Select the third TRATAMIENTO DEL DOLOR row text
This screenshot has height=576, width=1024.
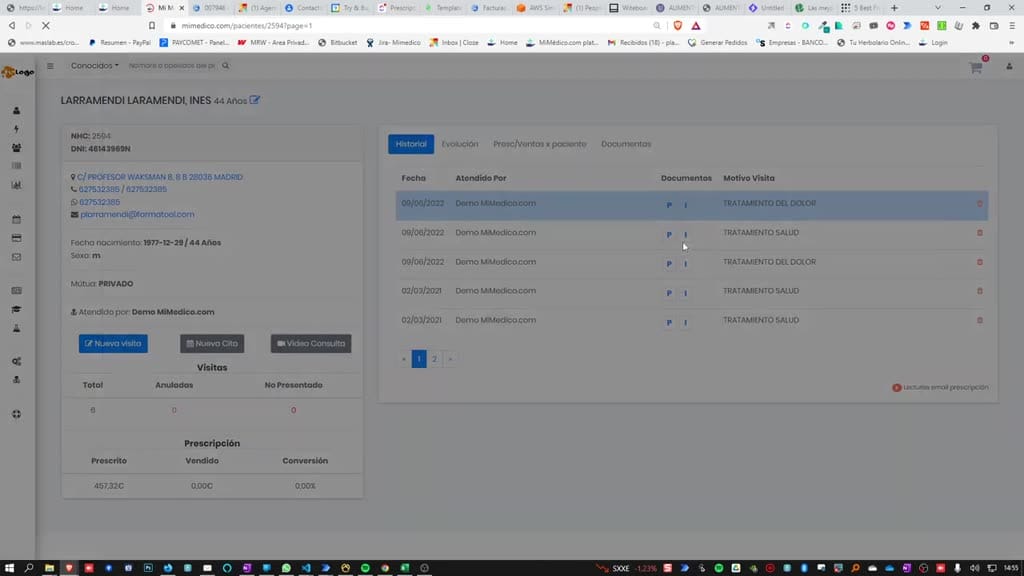click(769, 262)
